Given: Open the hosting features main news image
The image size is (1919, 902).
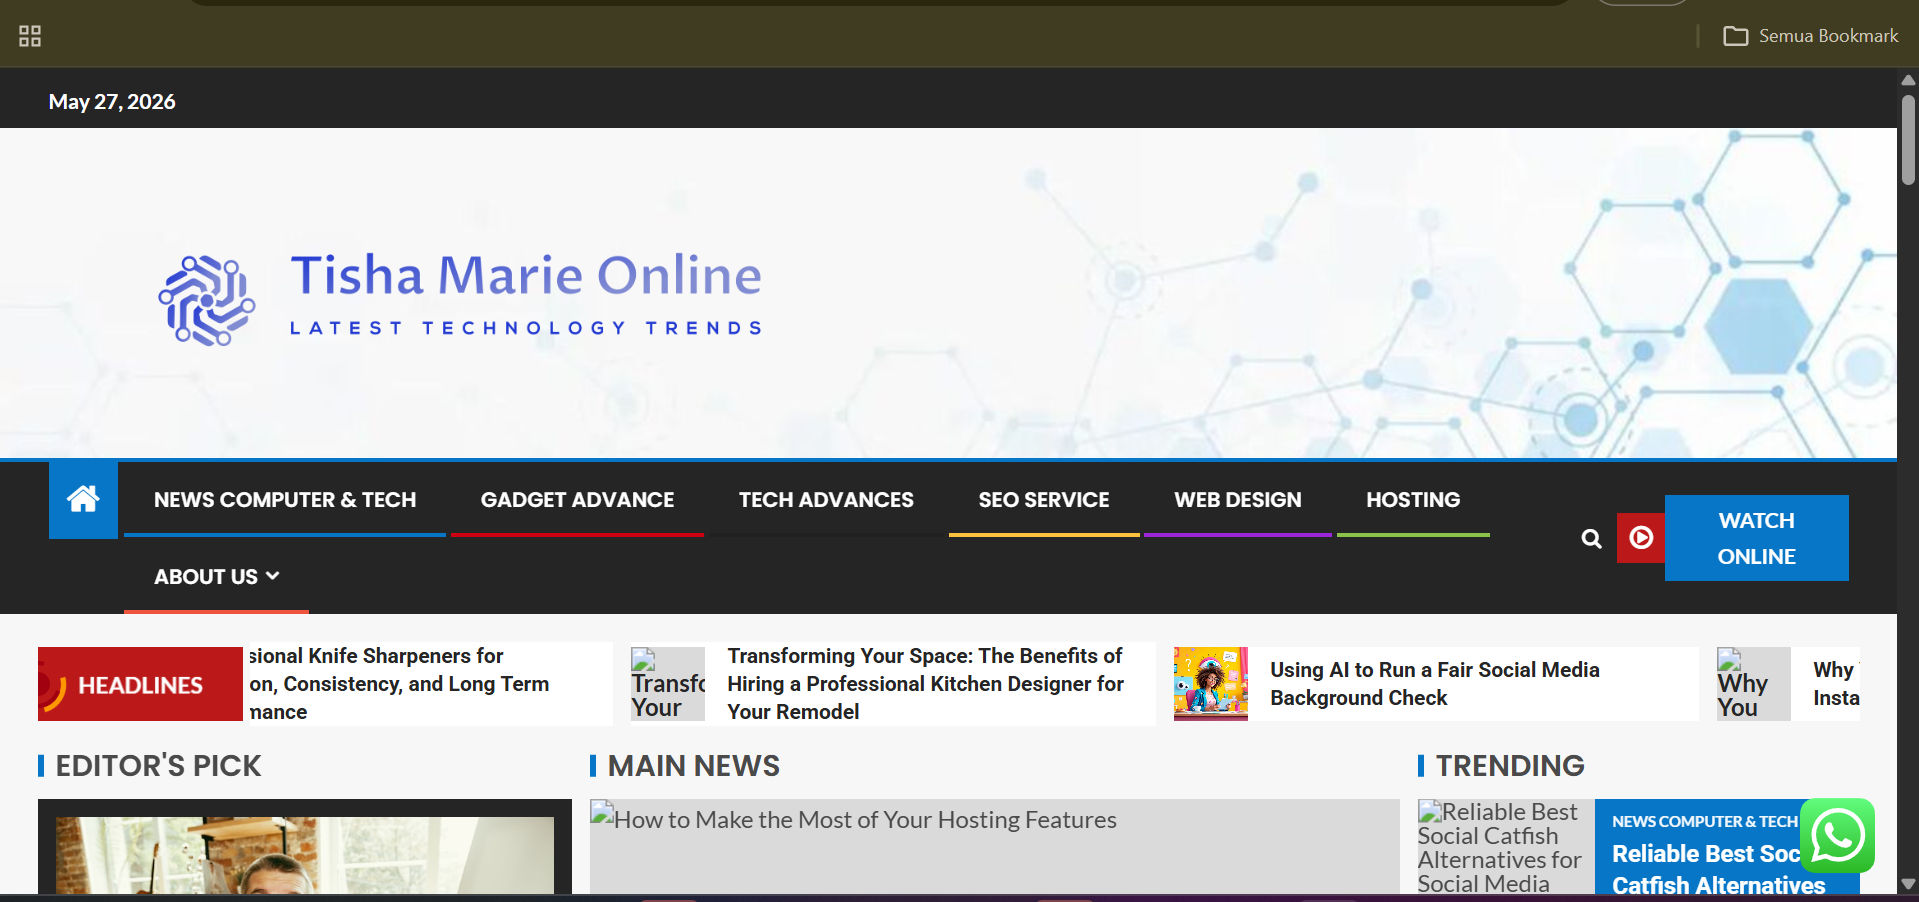Looking at the screenshot, I should 994,846.
